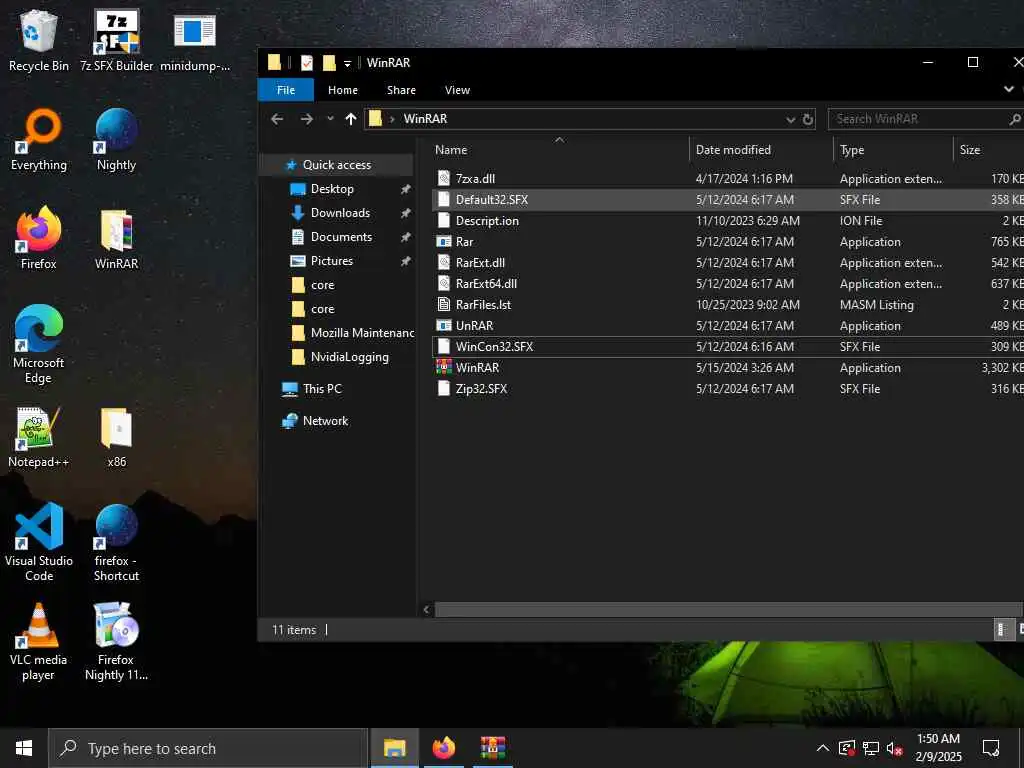The height and width of the screenshot is (768, 1024).
Task: Open the WinRAR folder desktop icon
Action: tap(116, 238)
